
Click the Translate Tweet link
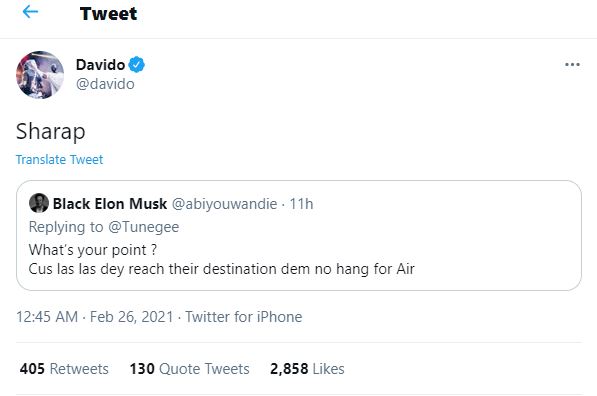59,160
